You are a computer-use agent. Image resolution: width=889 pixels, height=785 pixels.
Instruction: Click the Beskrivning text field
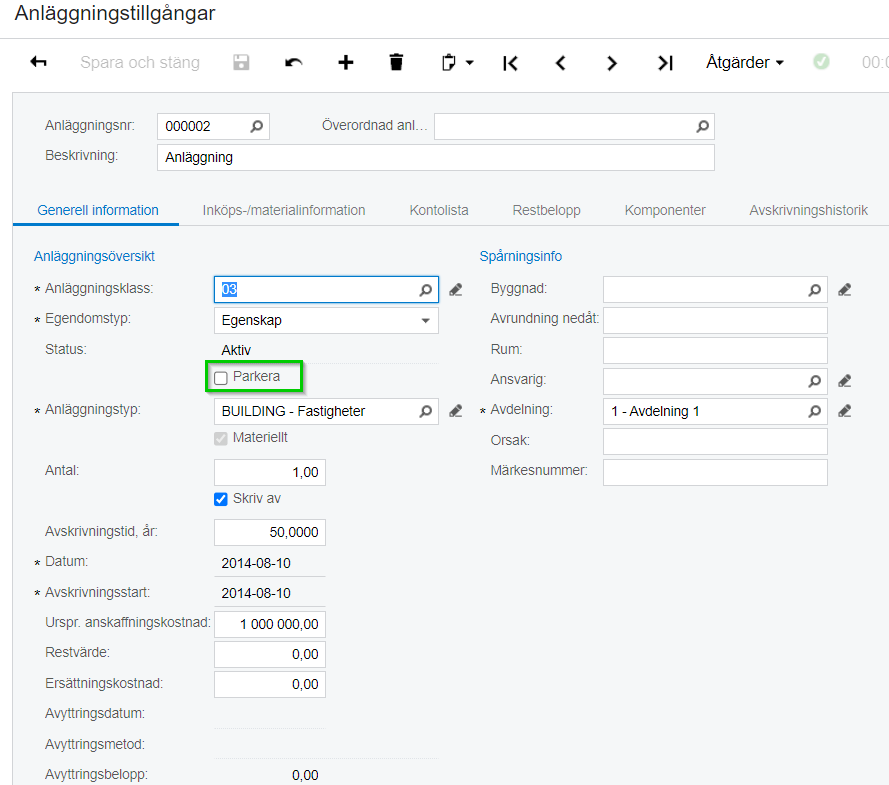(x=435, y=158)
